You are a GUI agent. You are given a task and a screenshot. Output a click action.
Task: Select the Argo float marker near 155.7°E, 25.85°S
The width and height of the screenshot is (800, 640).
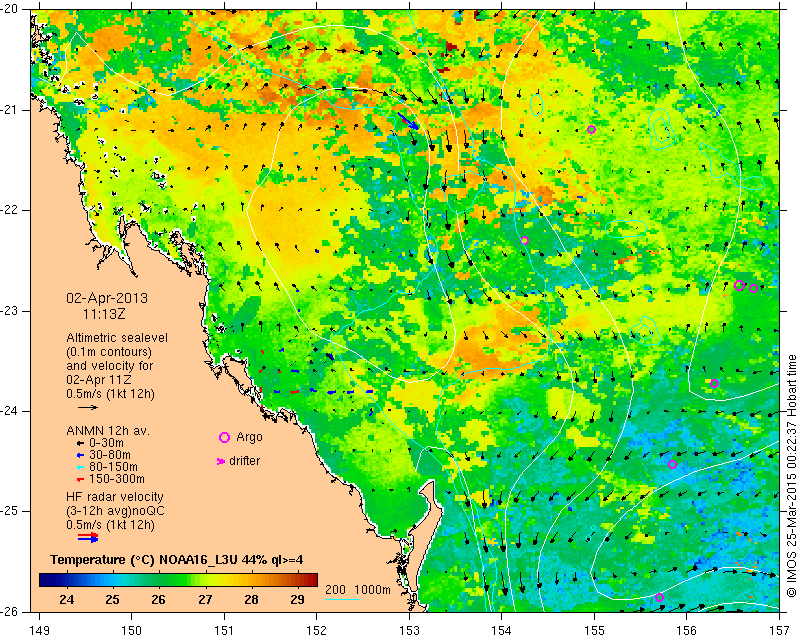click(659, 598)
